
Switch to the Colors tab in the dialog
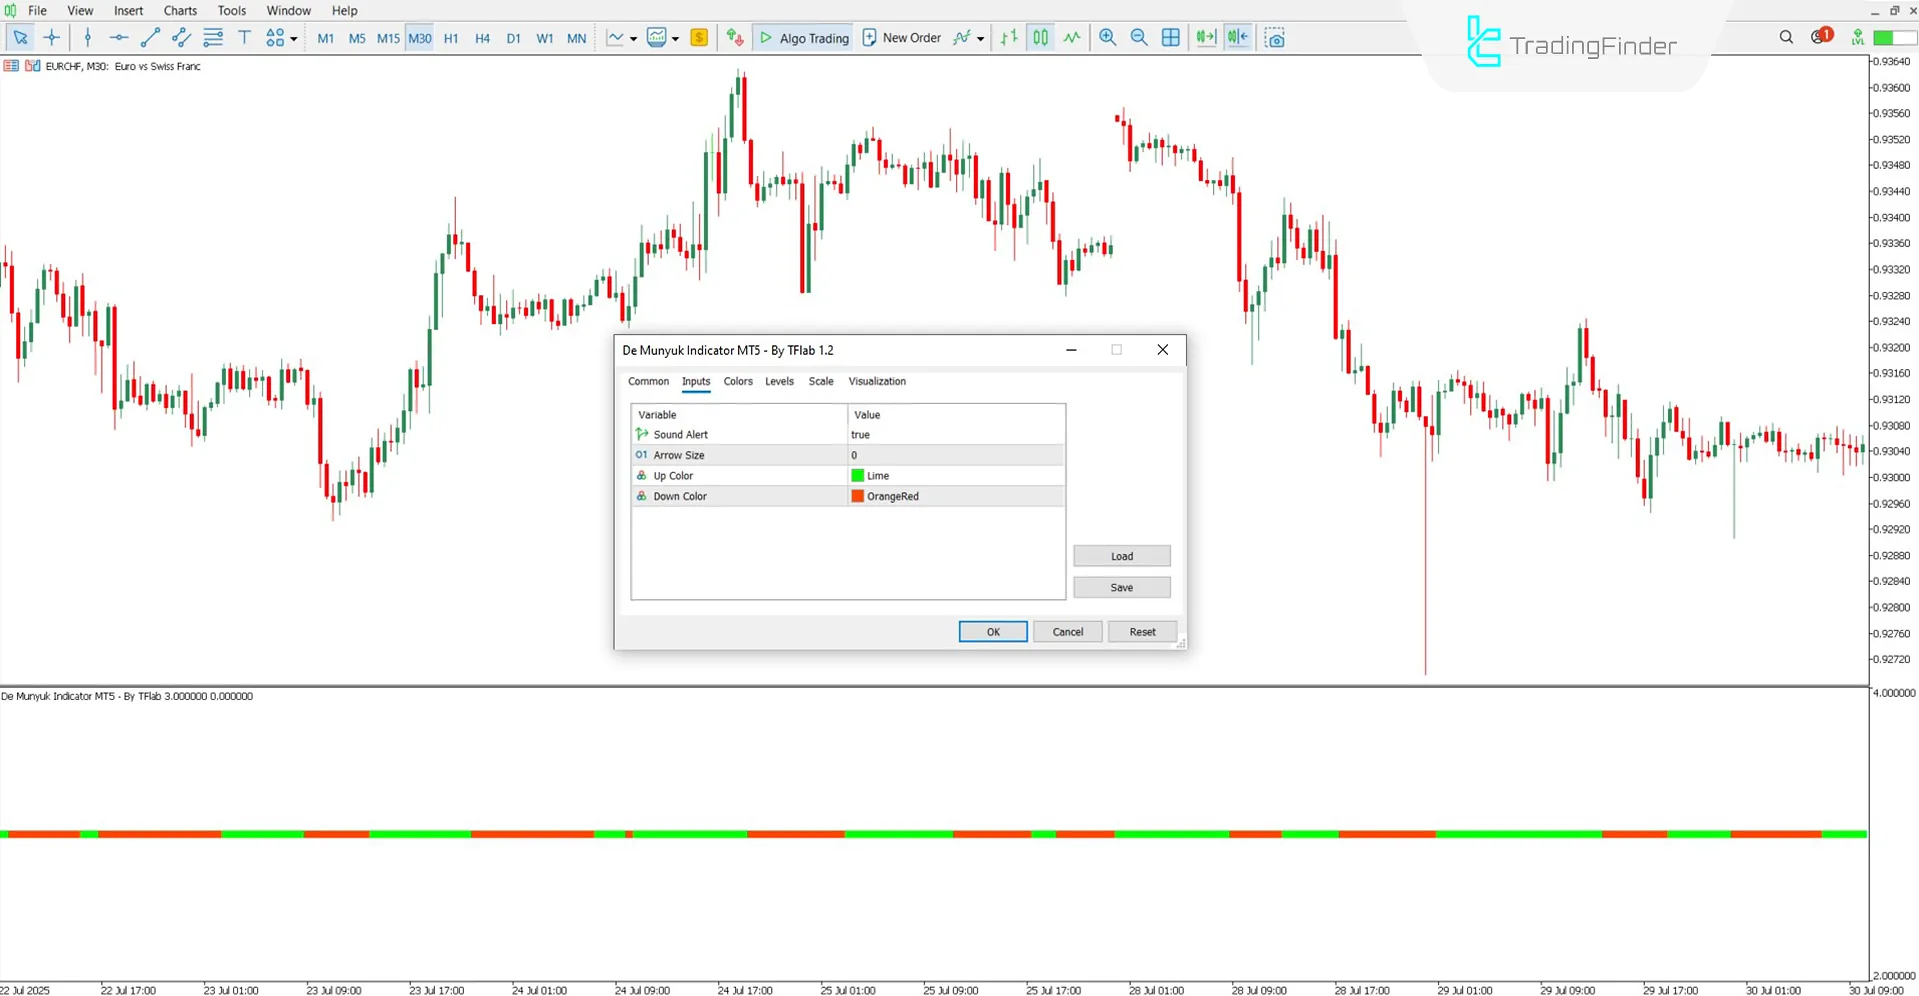click(x=738, y=381)
